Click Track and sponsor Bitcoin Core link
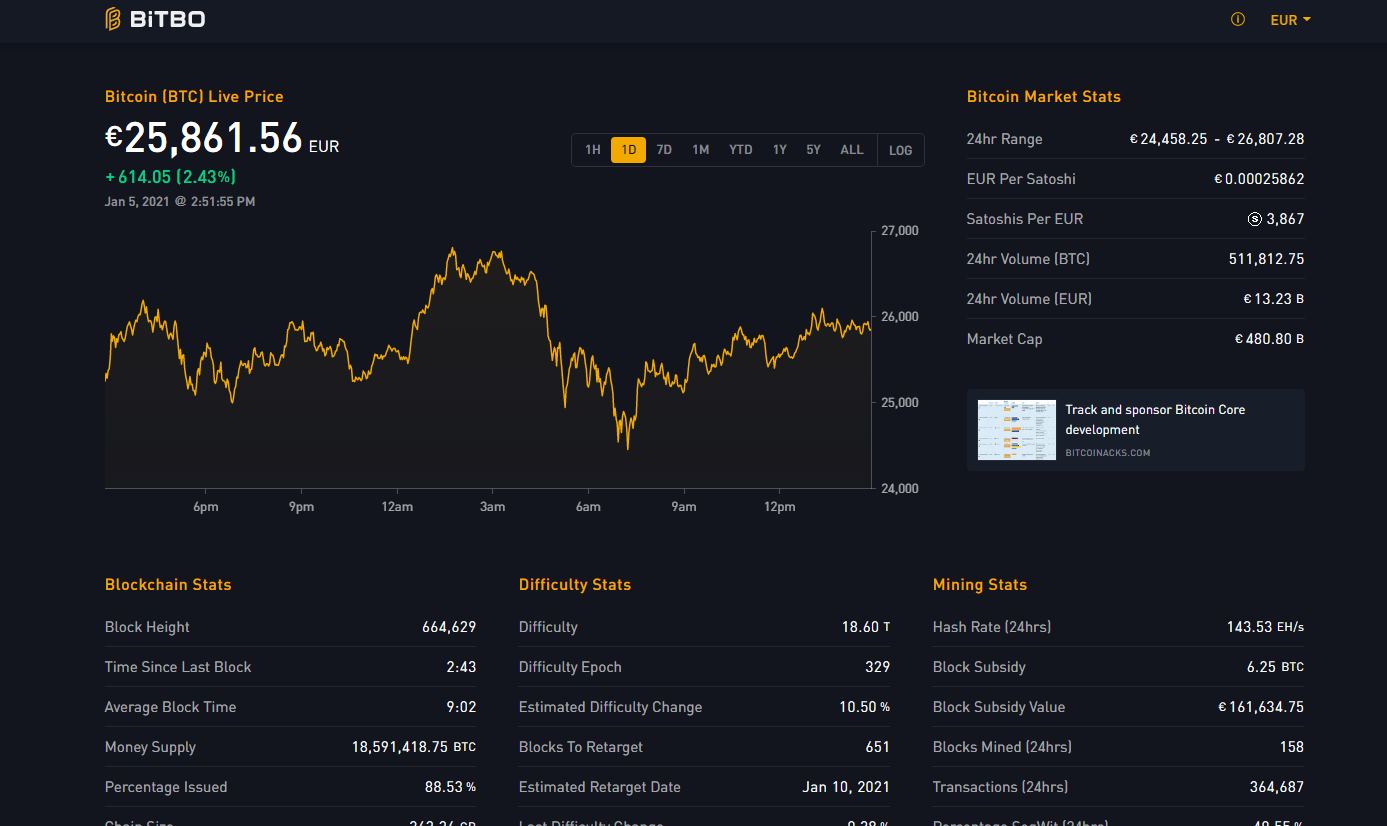 click(1154, 419)
